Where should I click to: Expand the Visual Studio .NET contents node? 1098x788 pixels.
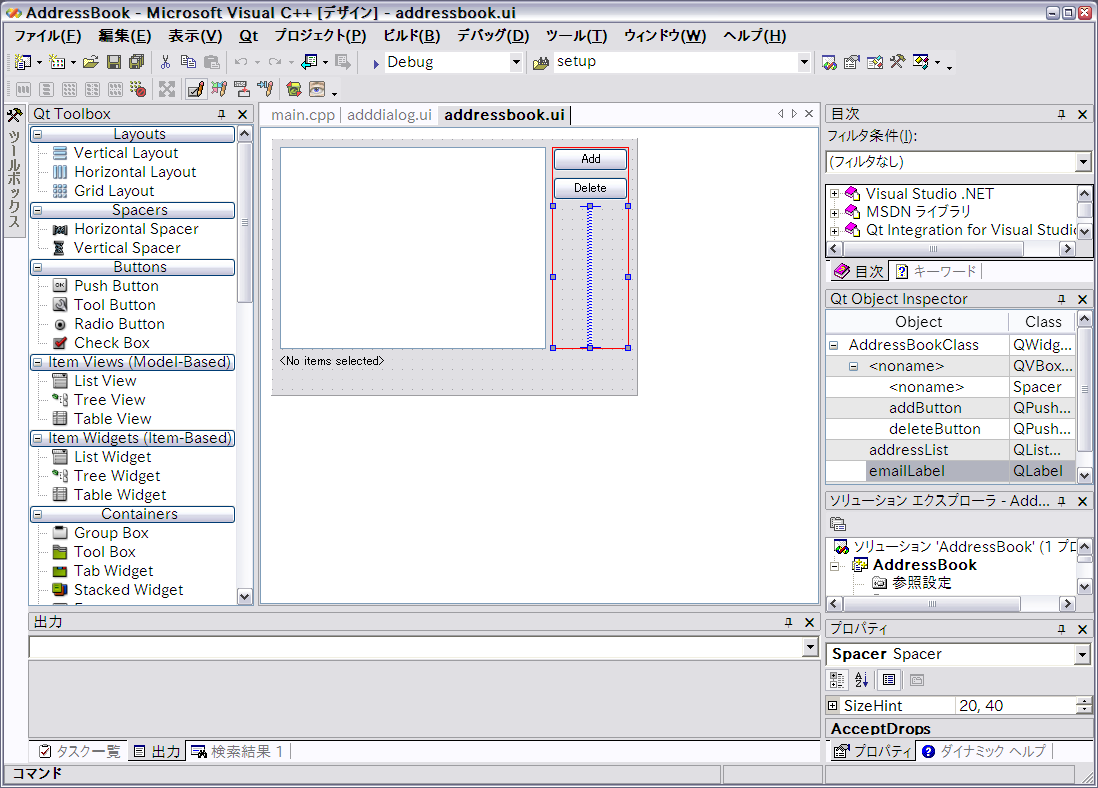(835, 194)
